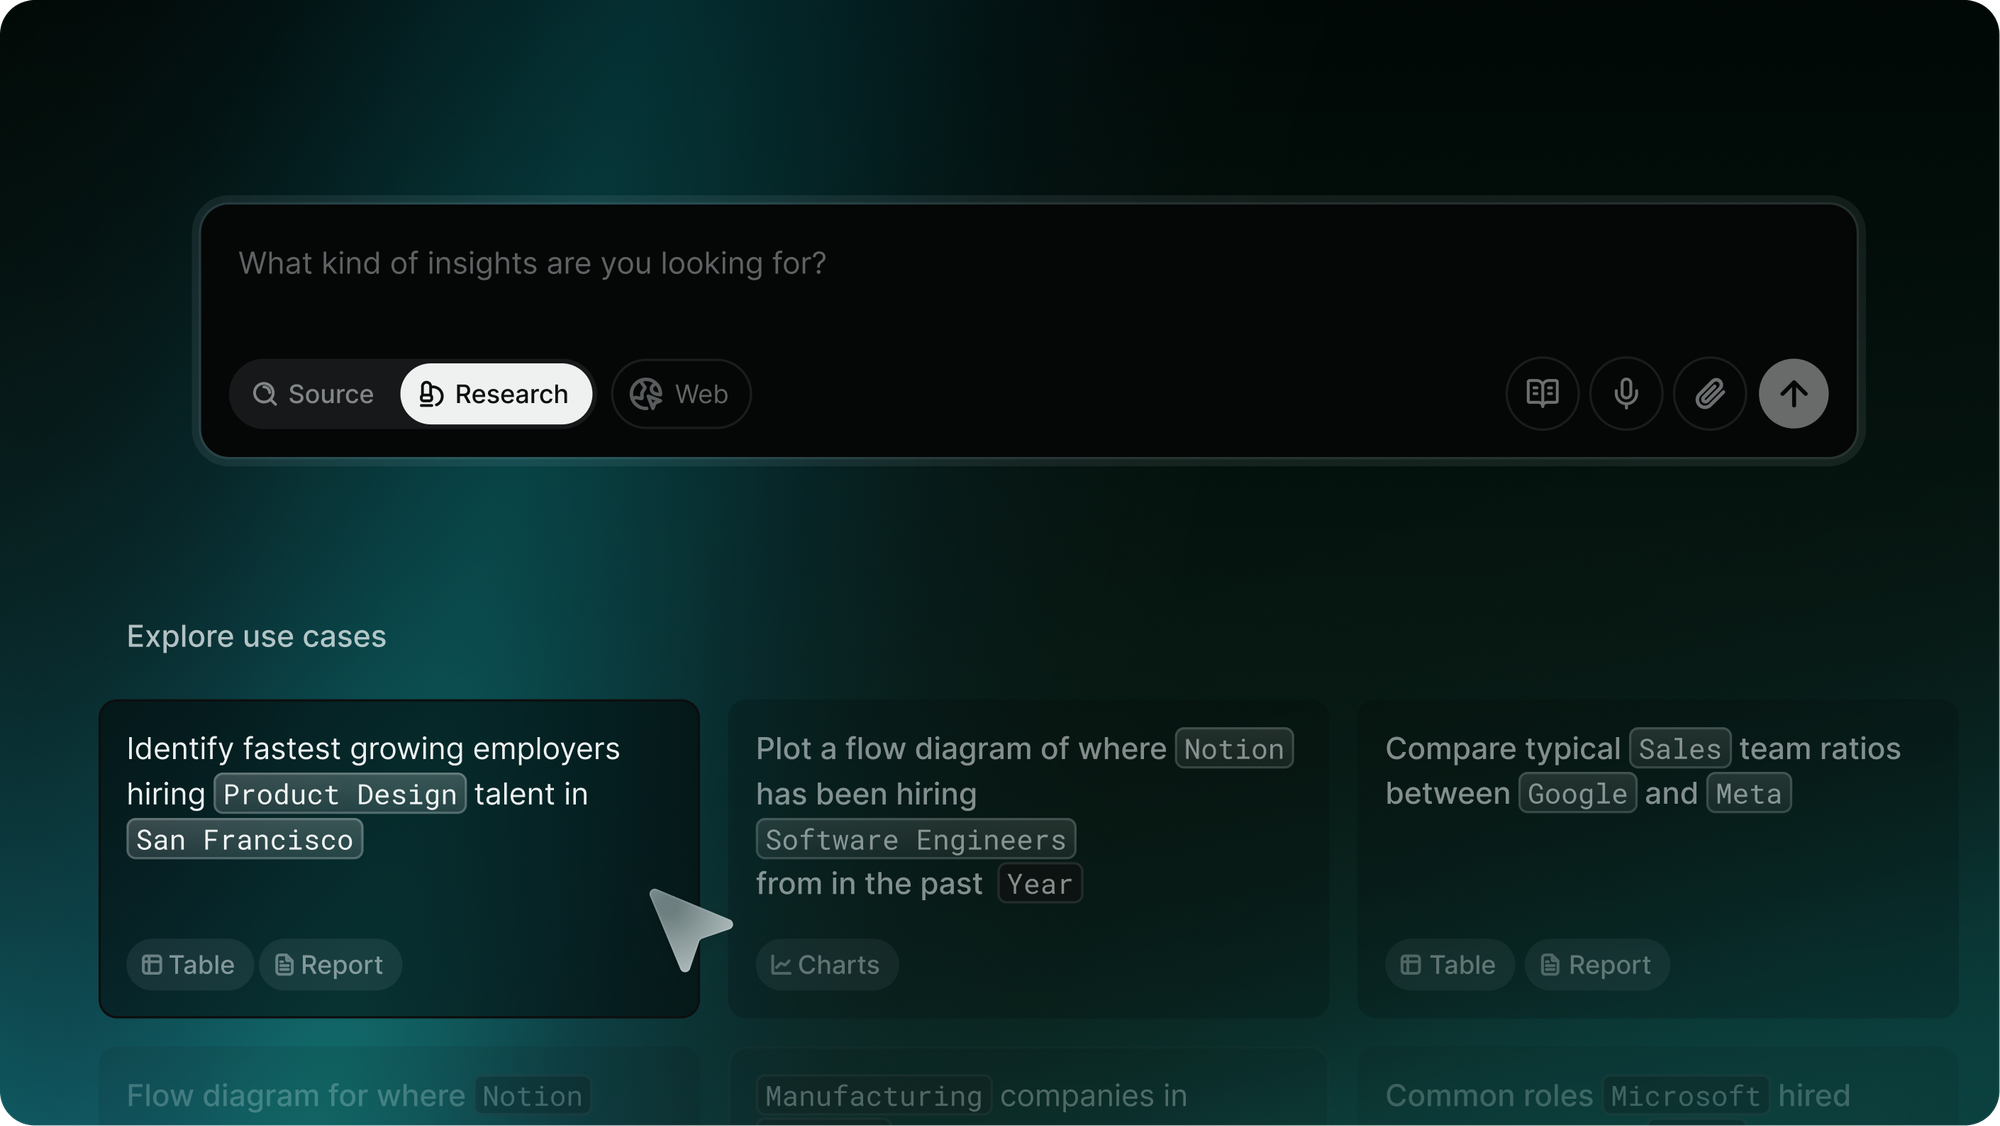Image resolution: width=2000 pixels, height=1126 pixels.
Task: Click Table tag on Product Design card
Action: [189, 965]
